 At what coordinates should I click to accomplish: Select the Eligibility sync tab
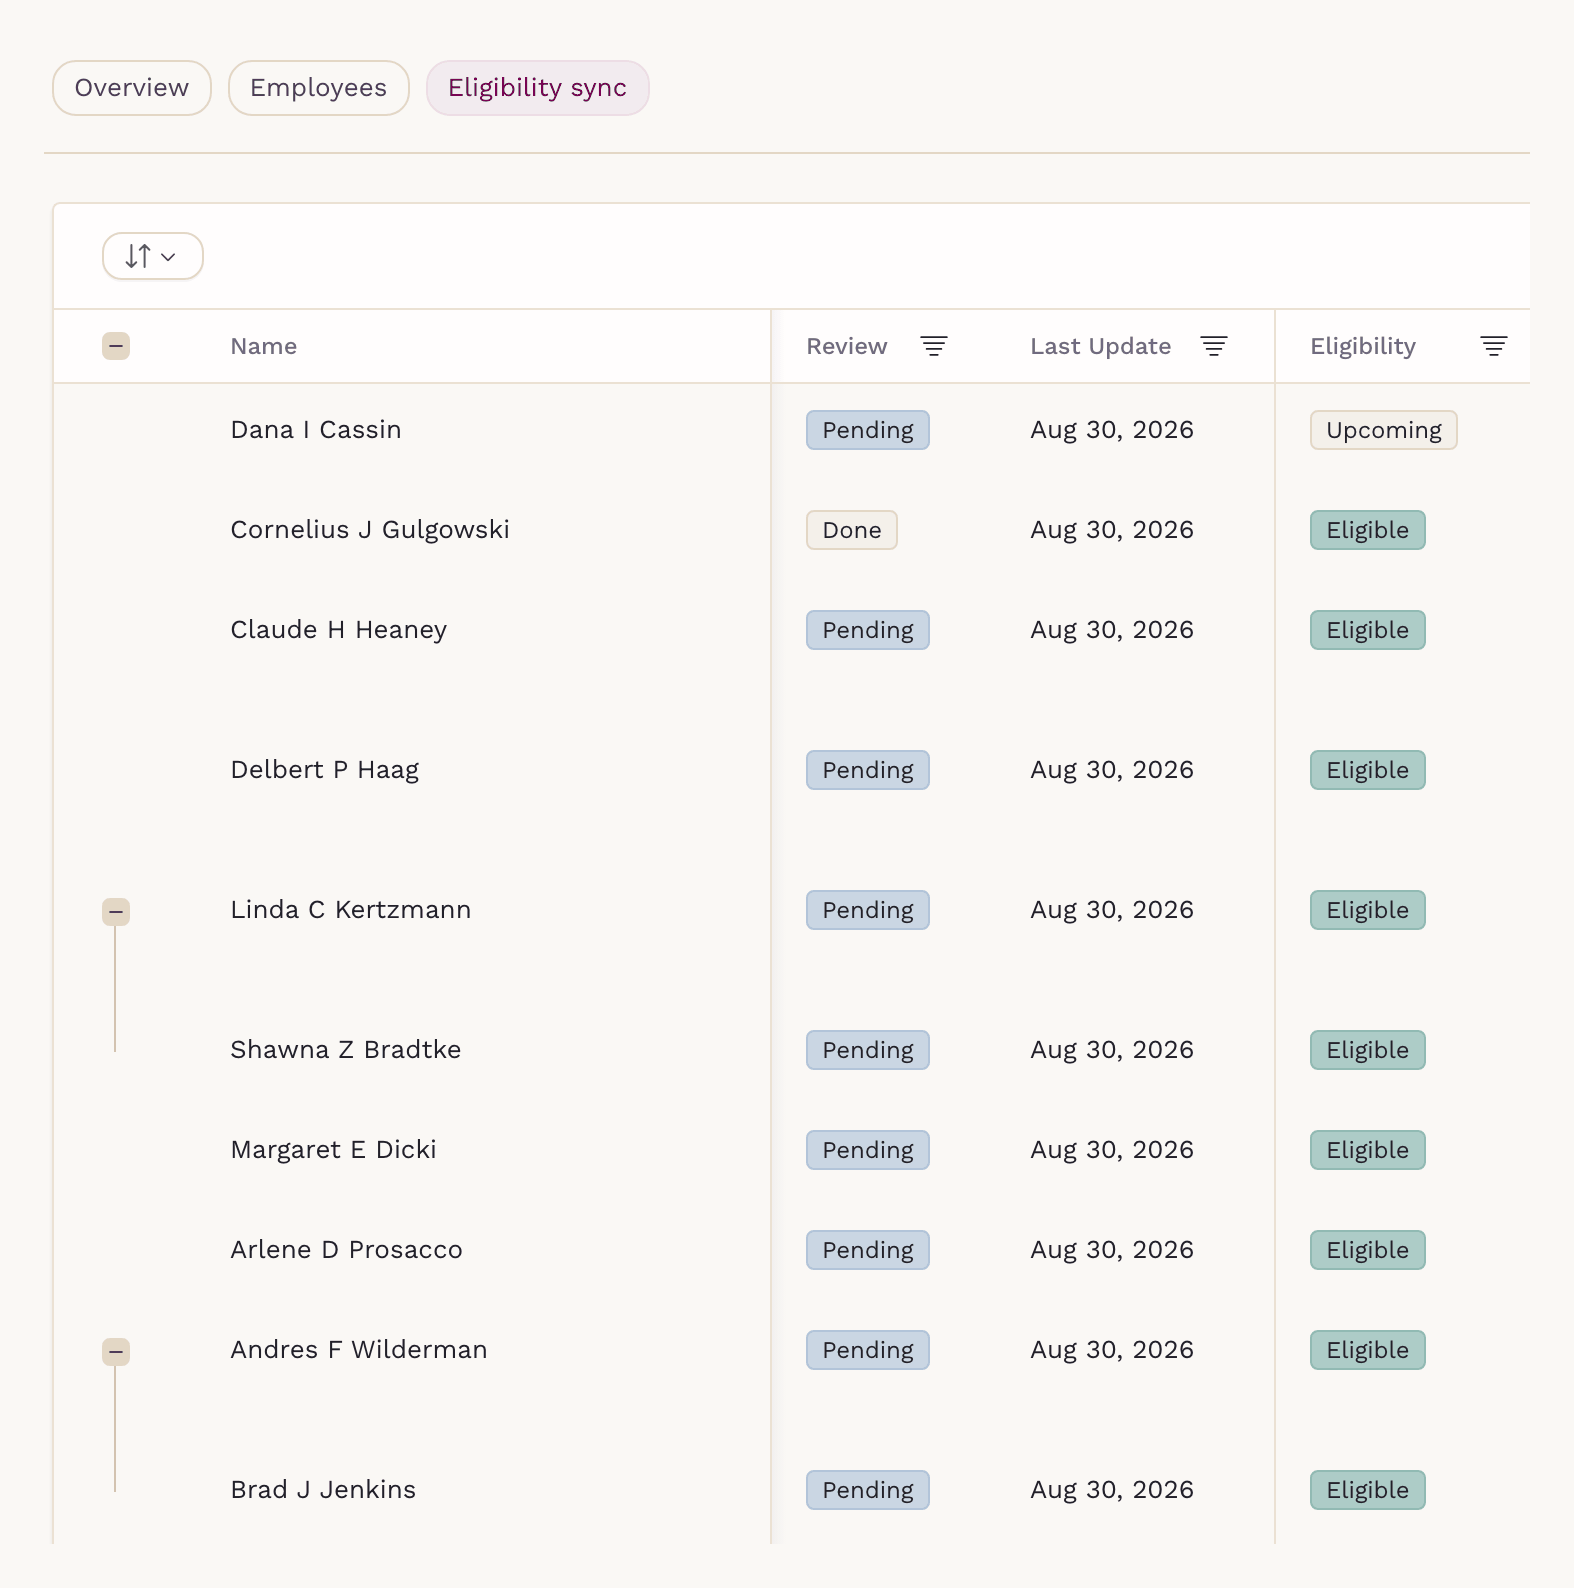tap(538, 88)
